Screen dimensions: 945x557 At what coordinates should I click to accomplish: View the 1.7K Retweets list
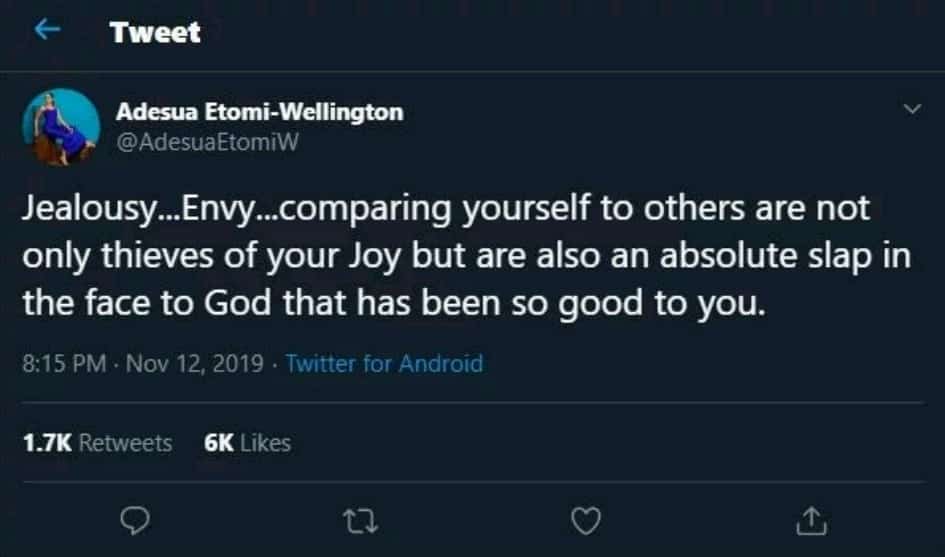pos(98,442)
